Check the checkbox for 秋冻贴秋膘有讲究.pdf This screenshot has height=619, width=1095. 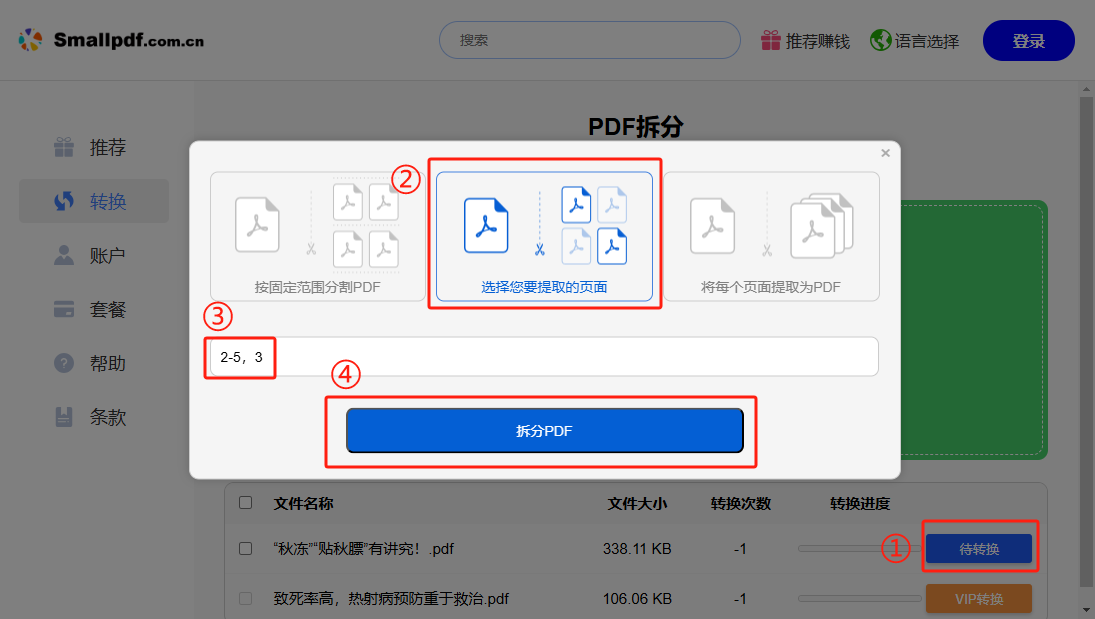245,548
